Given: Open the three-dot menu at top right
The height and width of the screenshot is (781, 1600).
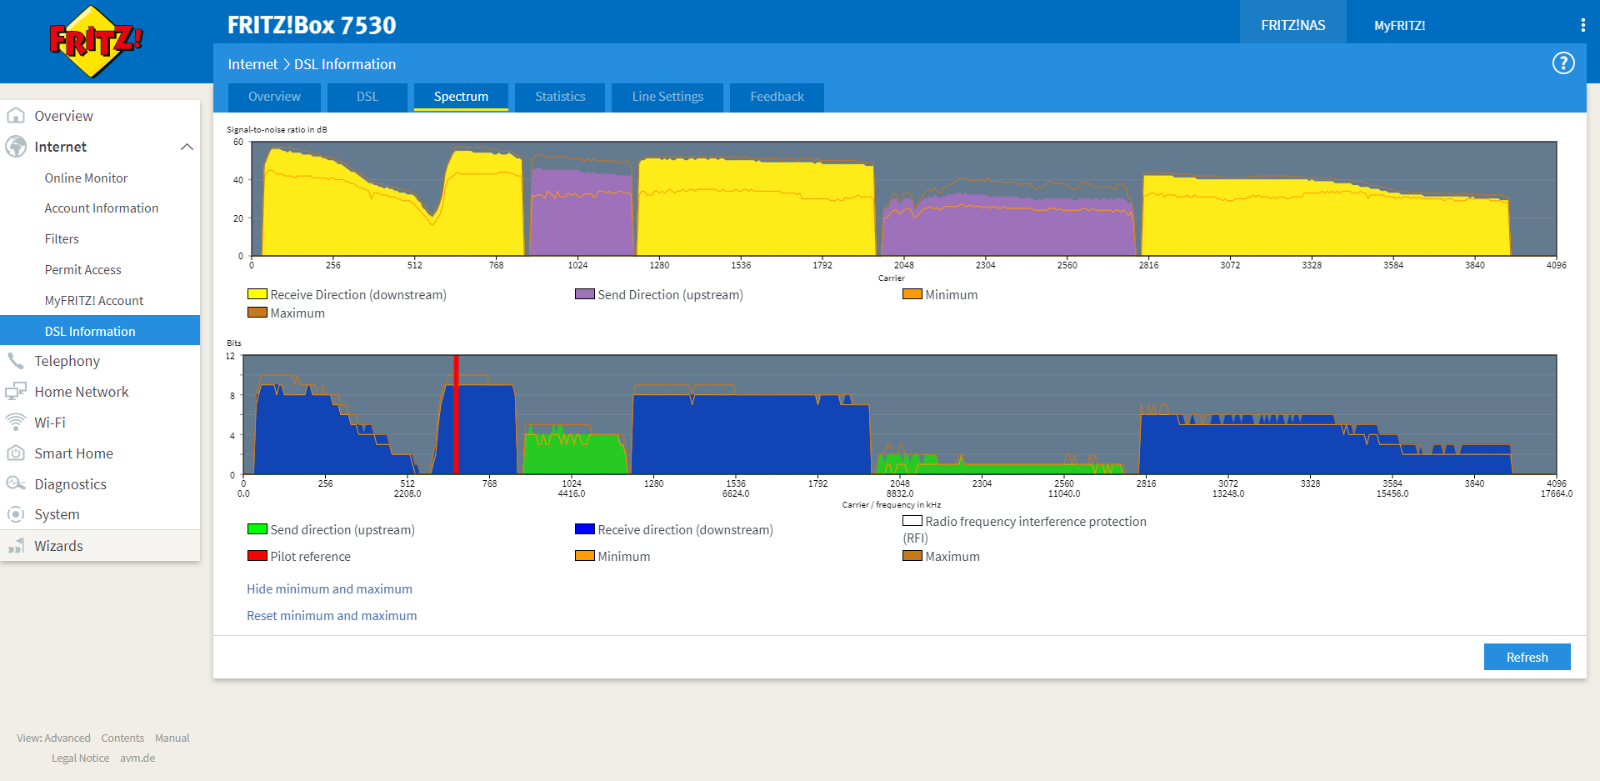Looking at the screenshot, I should (1582, 25).
